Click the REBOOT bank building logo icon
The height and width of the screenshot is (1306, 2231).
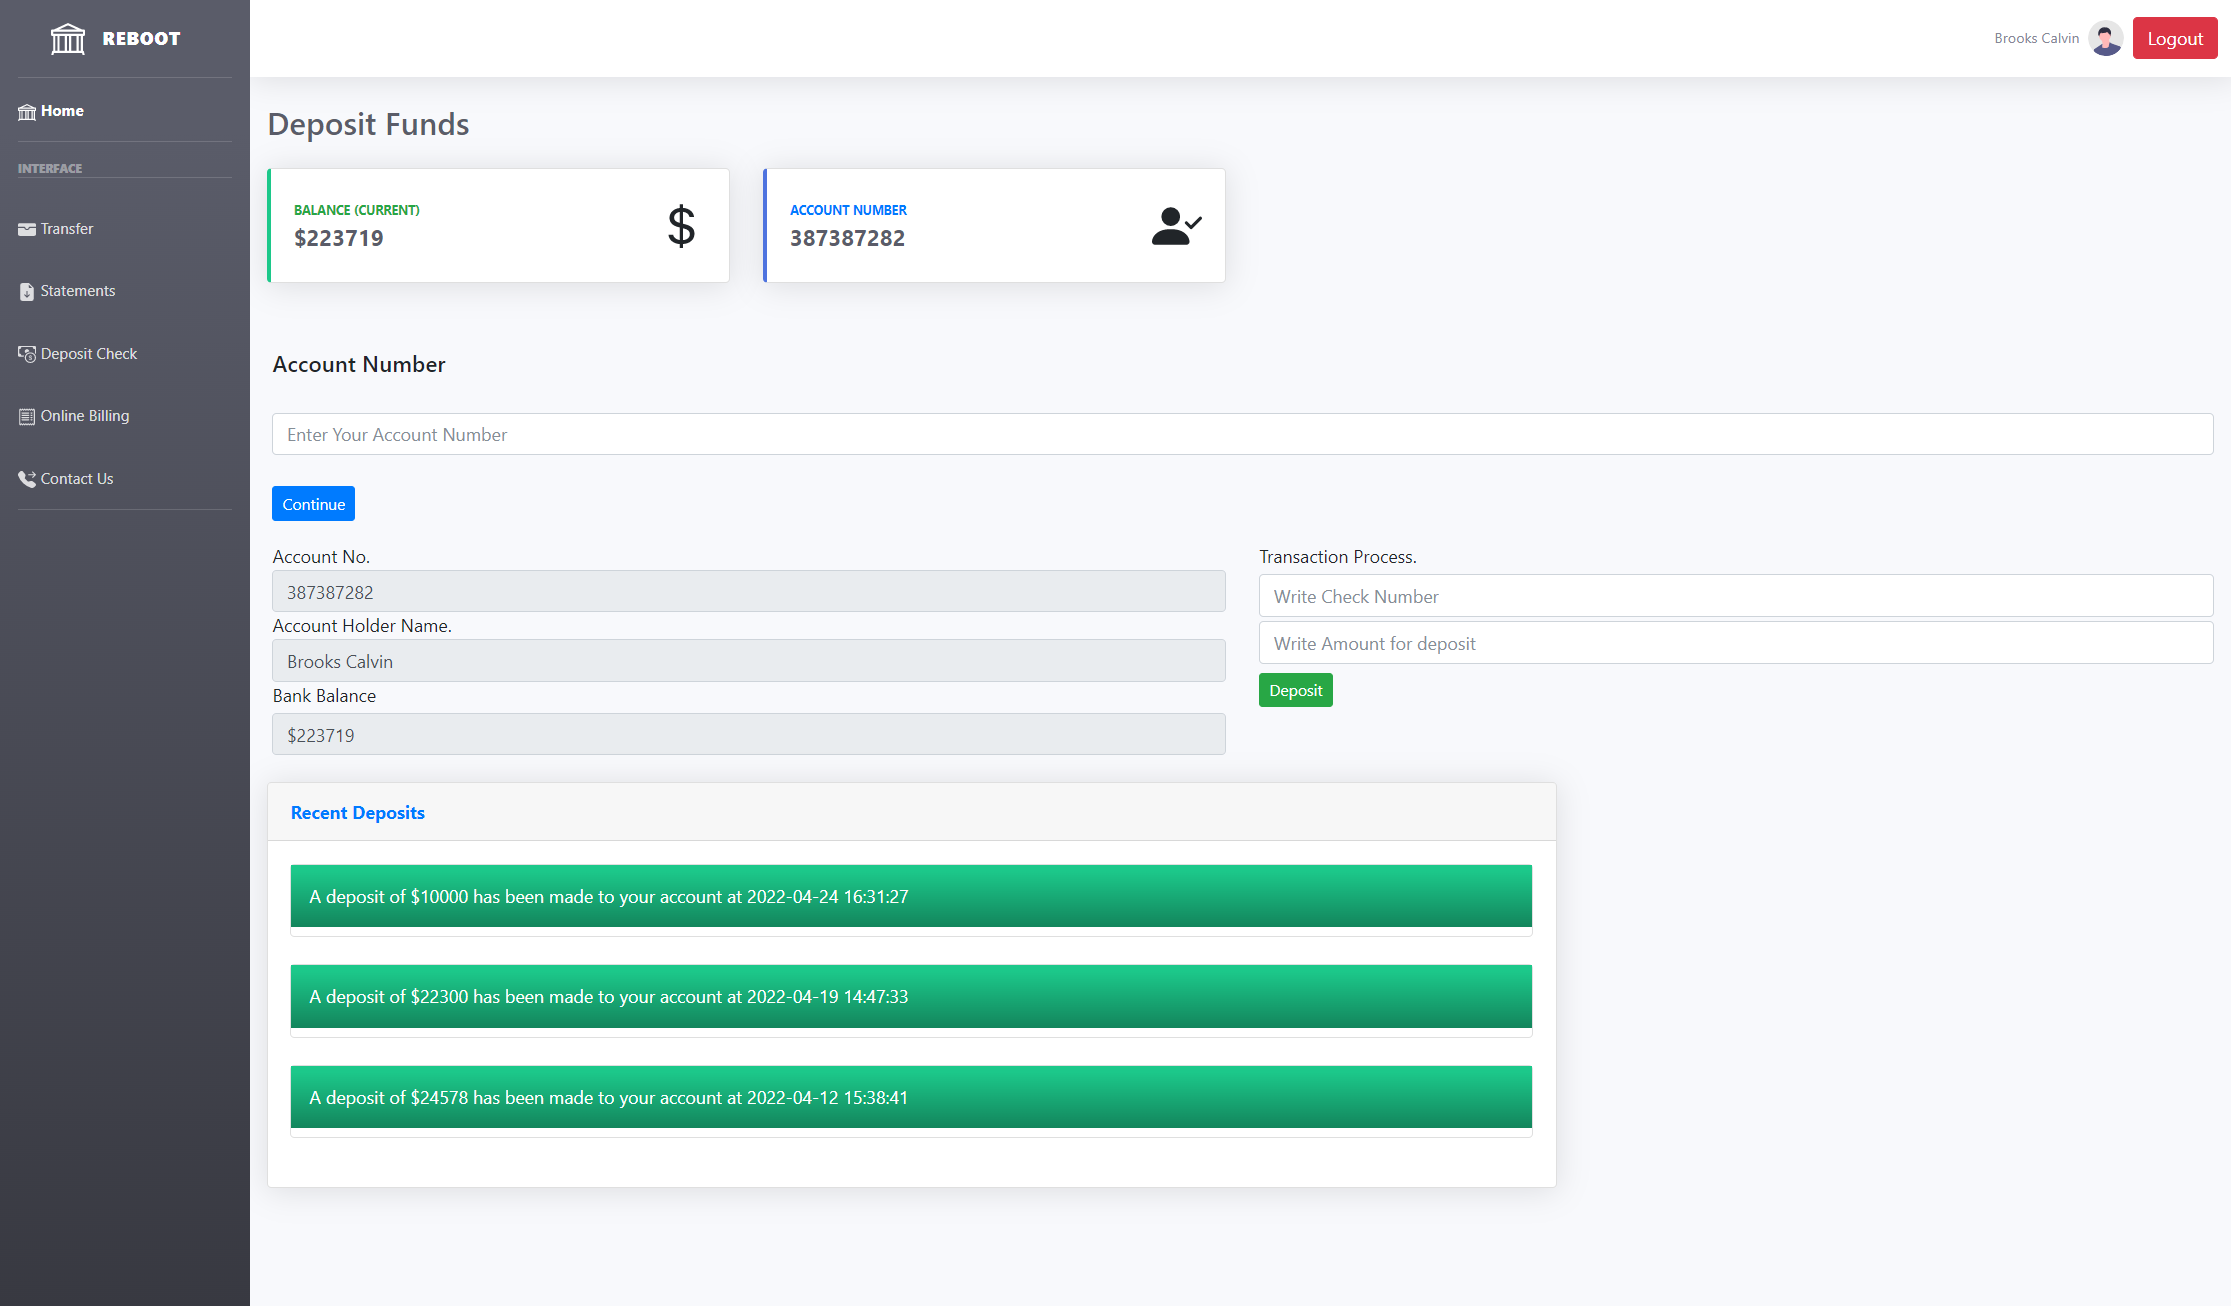tap(68, 39)
